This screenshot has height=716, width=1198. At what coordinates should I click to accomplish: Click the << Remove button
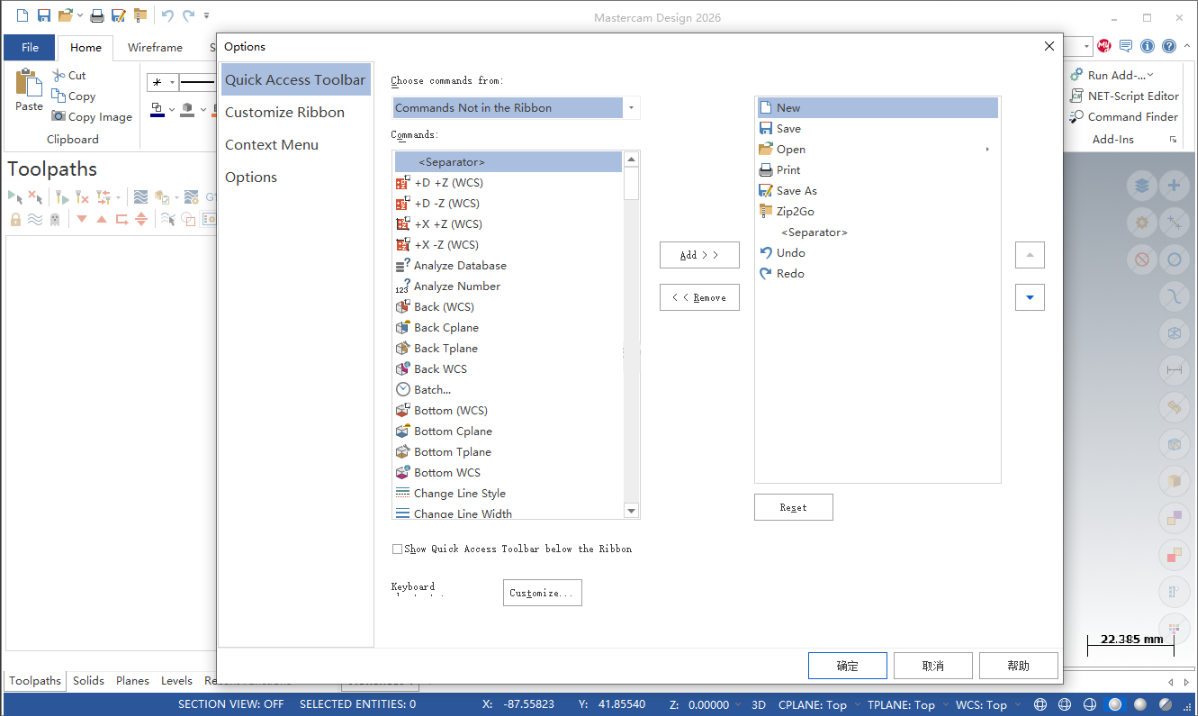point(699,297)
